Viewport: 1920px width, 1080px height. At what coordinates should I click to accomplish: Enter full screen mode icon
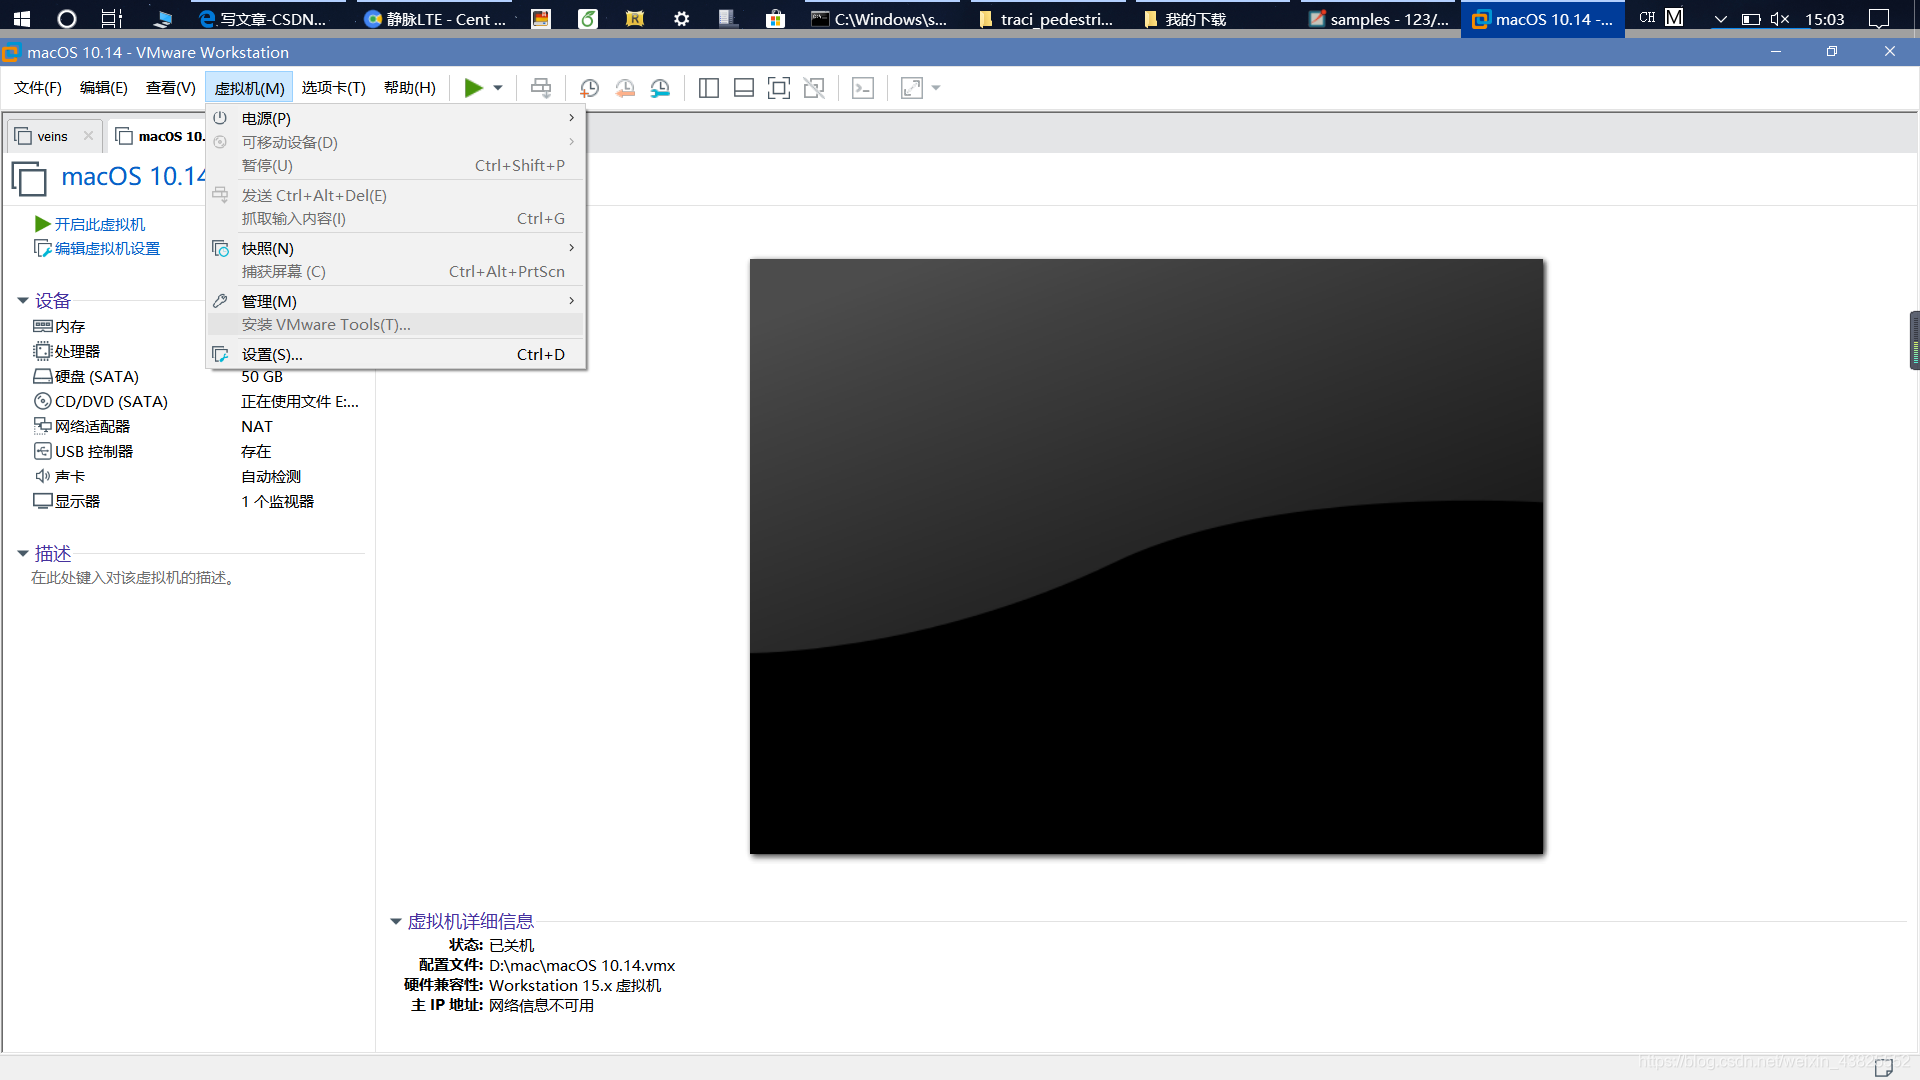coord(778,88)
